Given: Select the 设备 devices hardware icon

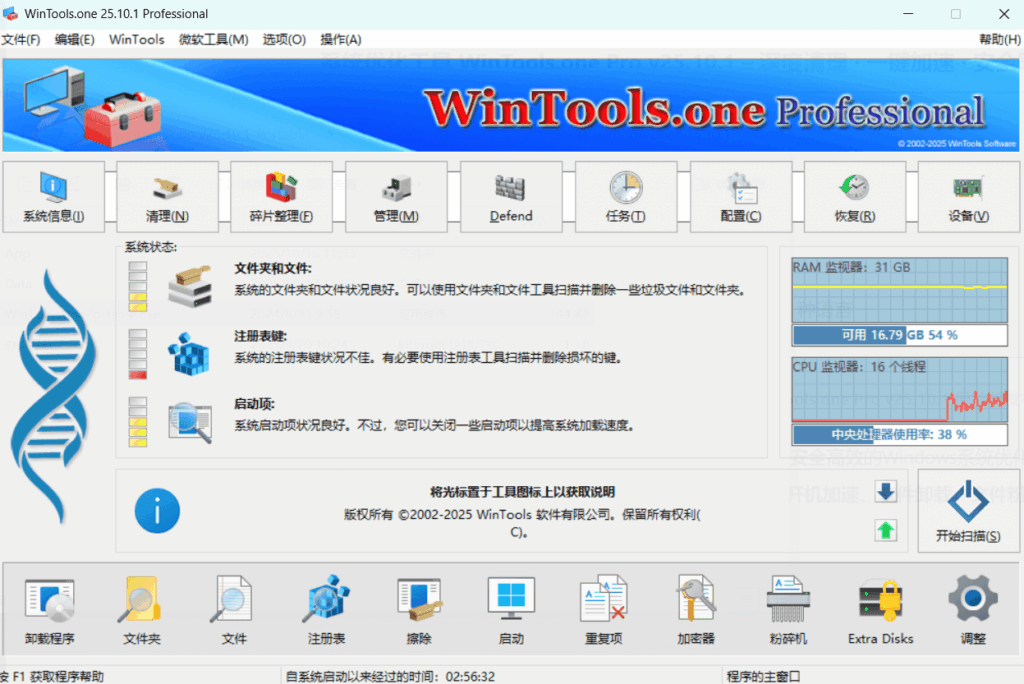Looking at the screenshot, I should [x=969, y=196].
